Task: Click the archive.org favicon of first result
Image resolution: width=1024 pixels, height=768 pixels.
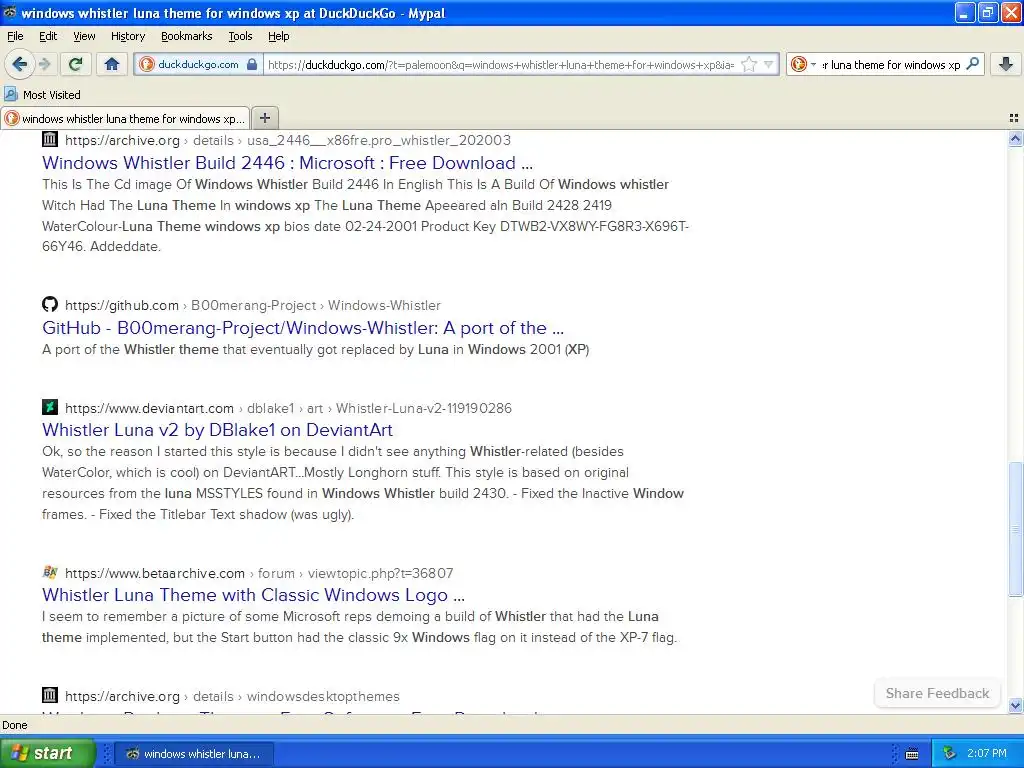Action: click(50, 138)
